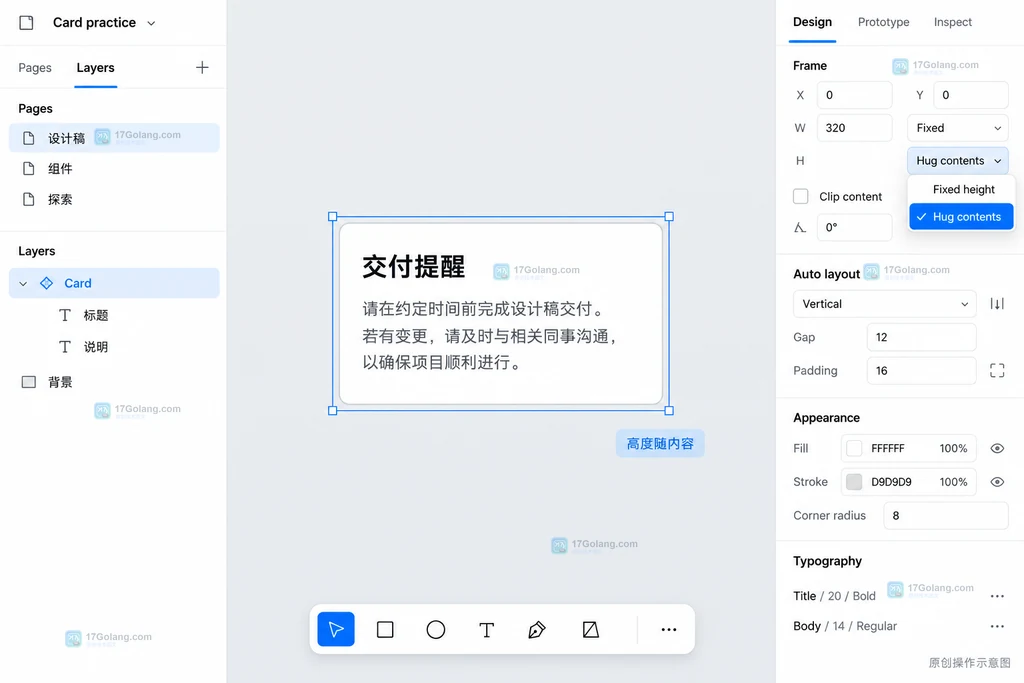Click Body / 14 / Regular style
The width and height of the screenshot is (1024, 683).
pyautogui.click(x=844, y=626)
